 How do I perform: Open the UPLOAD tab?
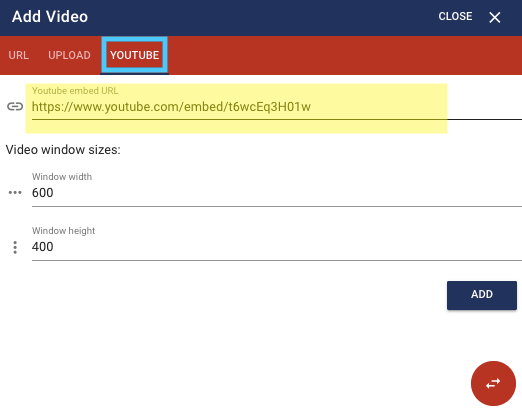(x=69, y=55)
